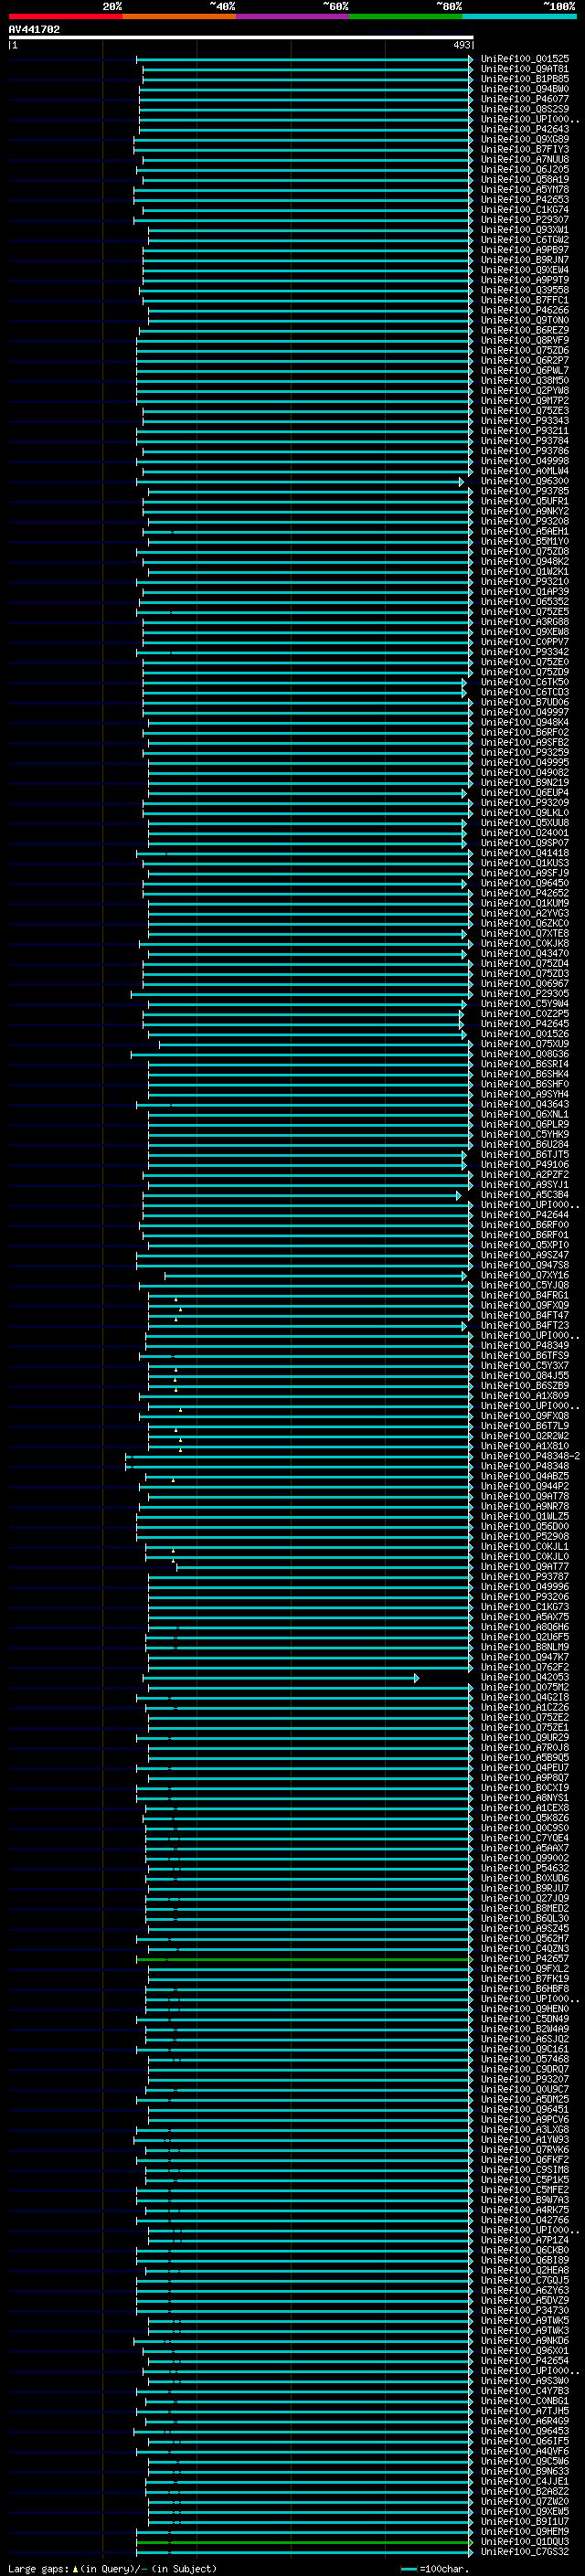Click UniRef100_C0KJL1 hit name
The height and width of the screenshot is (2576, 585).
pyautogui.click(x=524, y=1546)
